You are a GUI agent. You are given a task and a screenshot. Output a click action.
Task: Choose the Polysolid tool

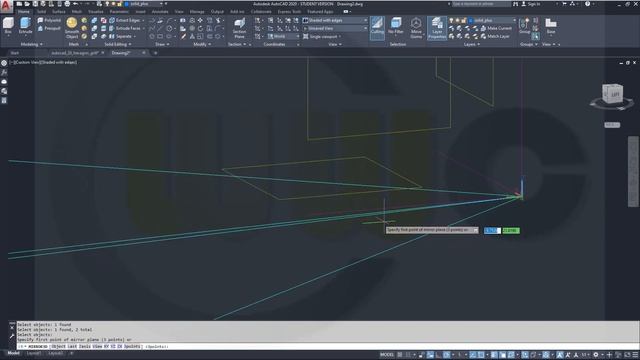pyautogui.click(x=49, y=20)
